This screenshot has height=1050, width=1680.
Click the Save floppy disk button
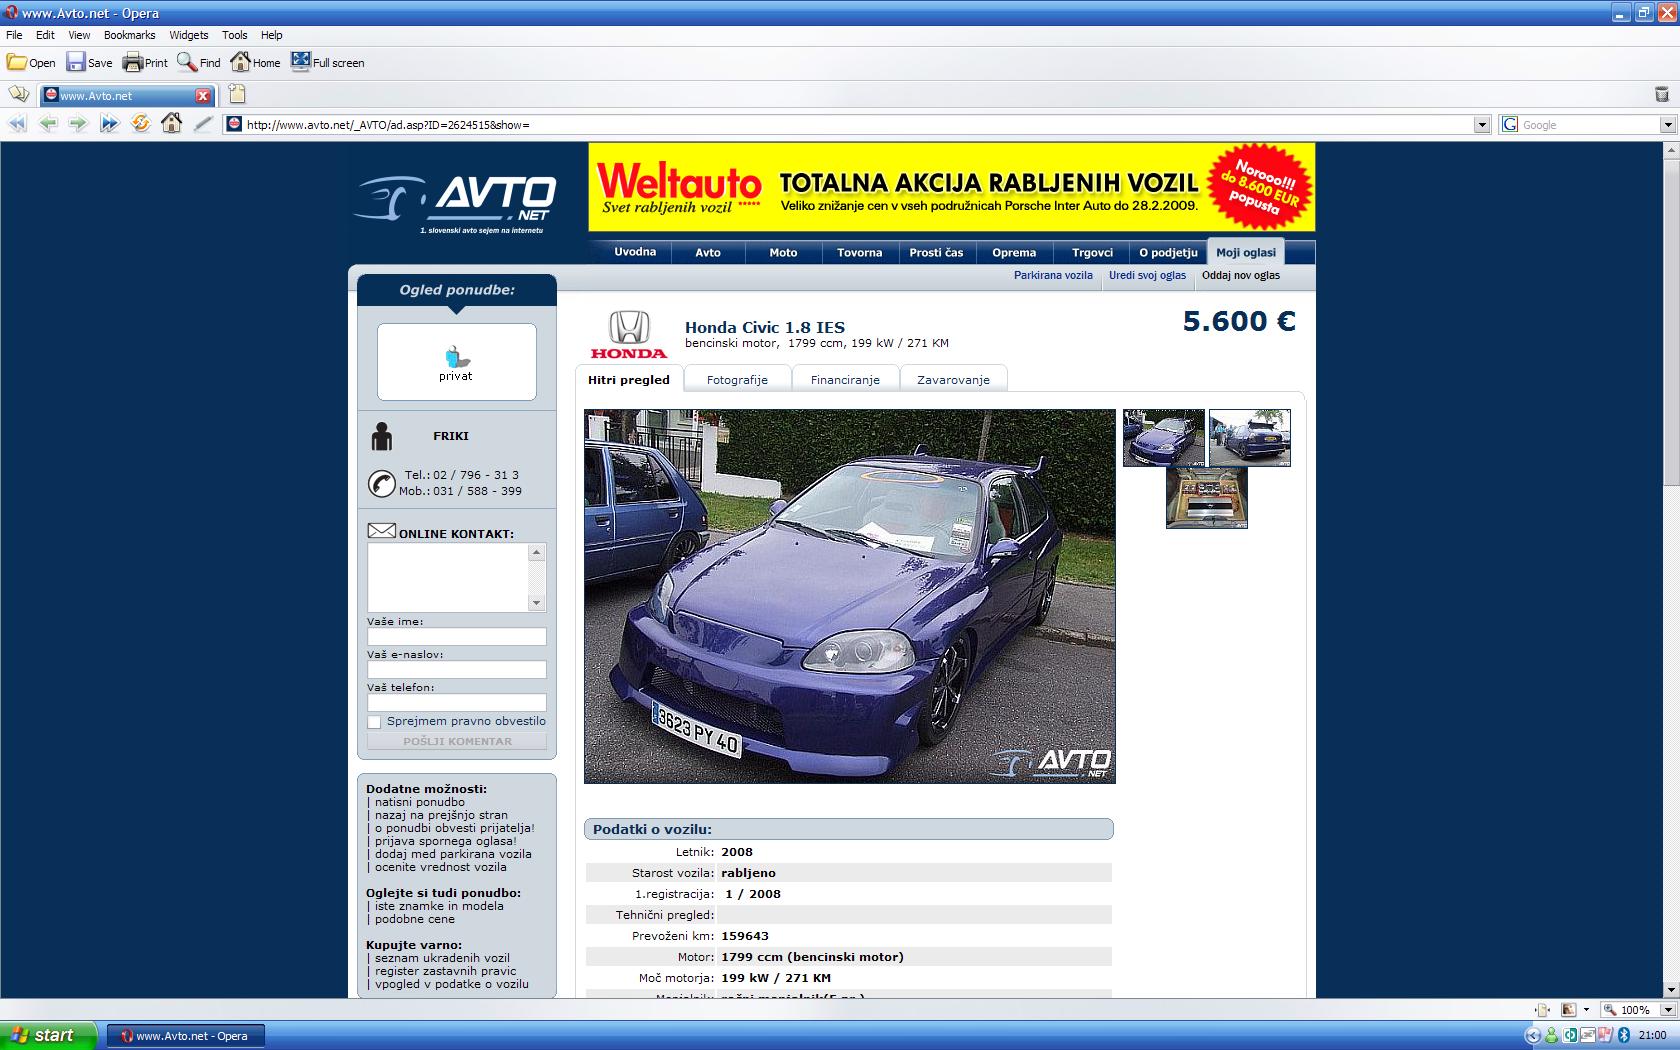tap(89, 62)
